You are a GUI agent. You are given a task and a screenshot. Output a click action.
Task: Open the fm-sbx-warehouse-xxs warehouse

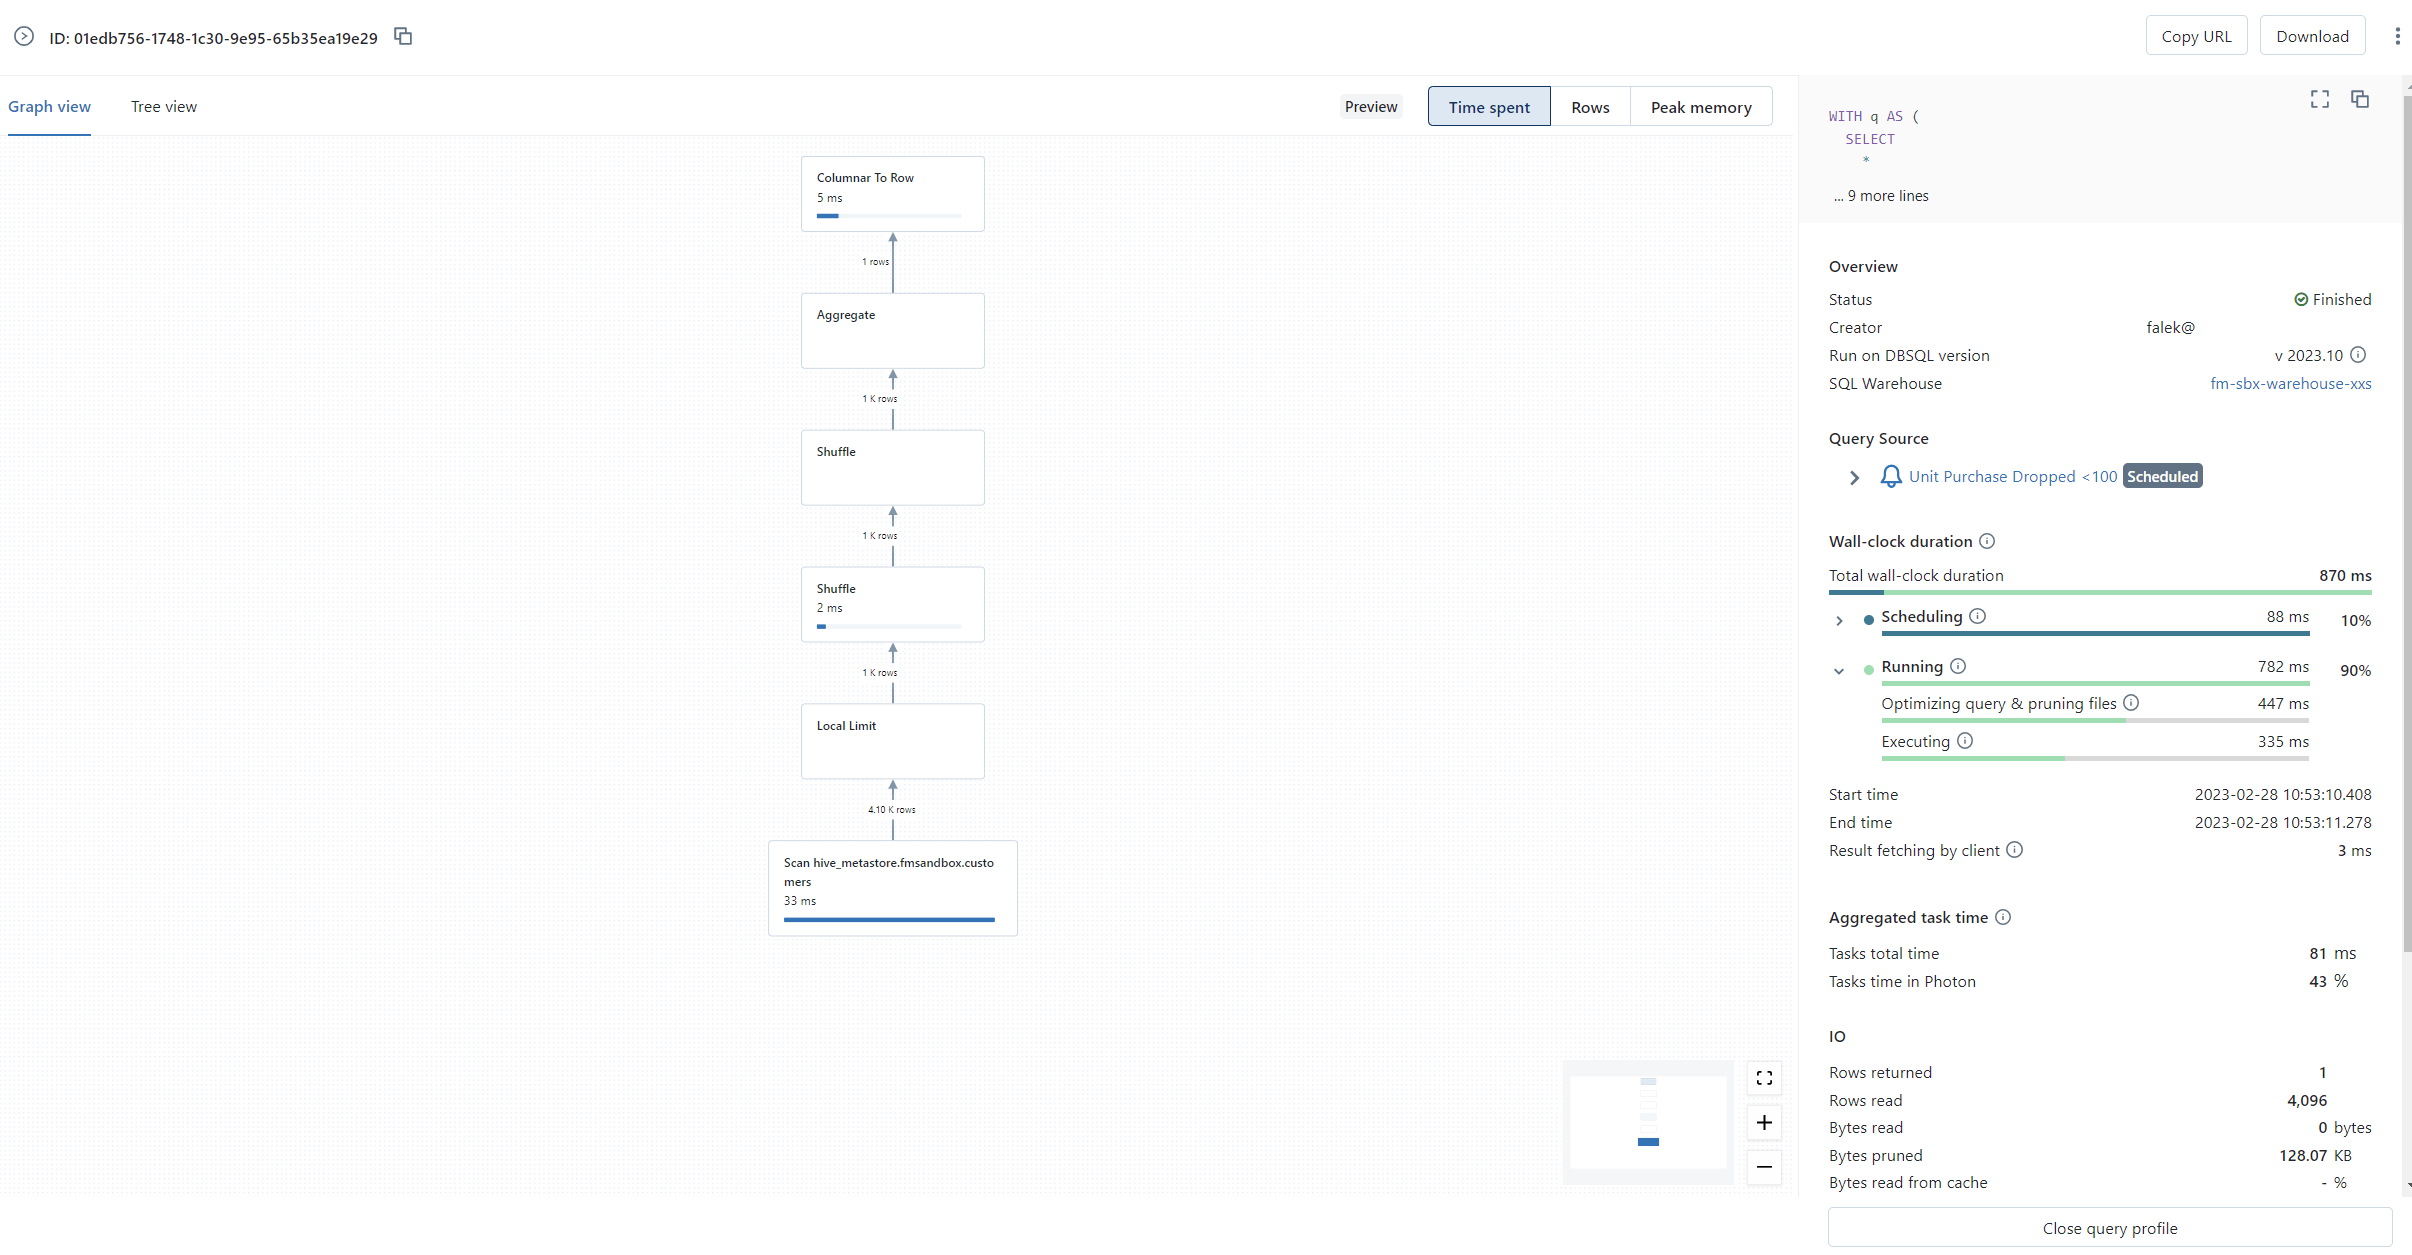pyautogui.click(x=2291, y=384)
